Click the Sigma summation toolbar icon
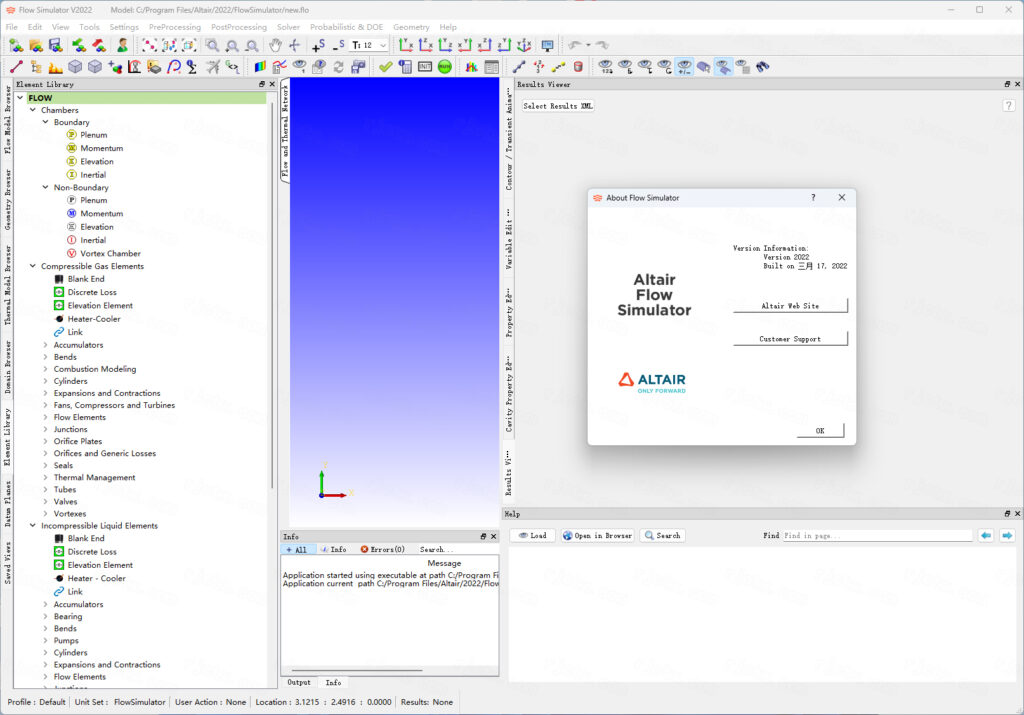The width and height of the screenshot is (1024, 715). (193, 67)
